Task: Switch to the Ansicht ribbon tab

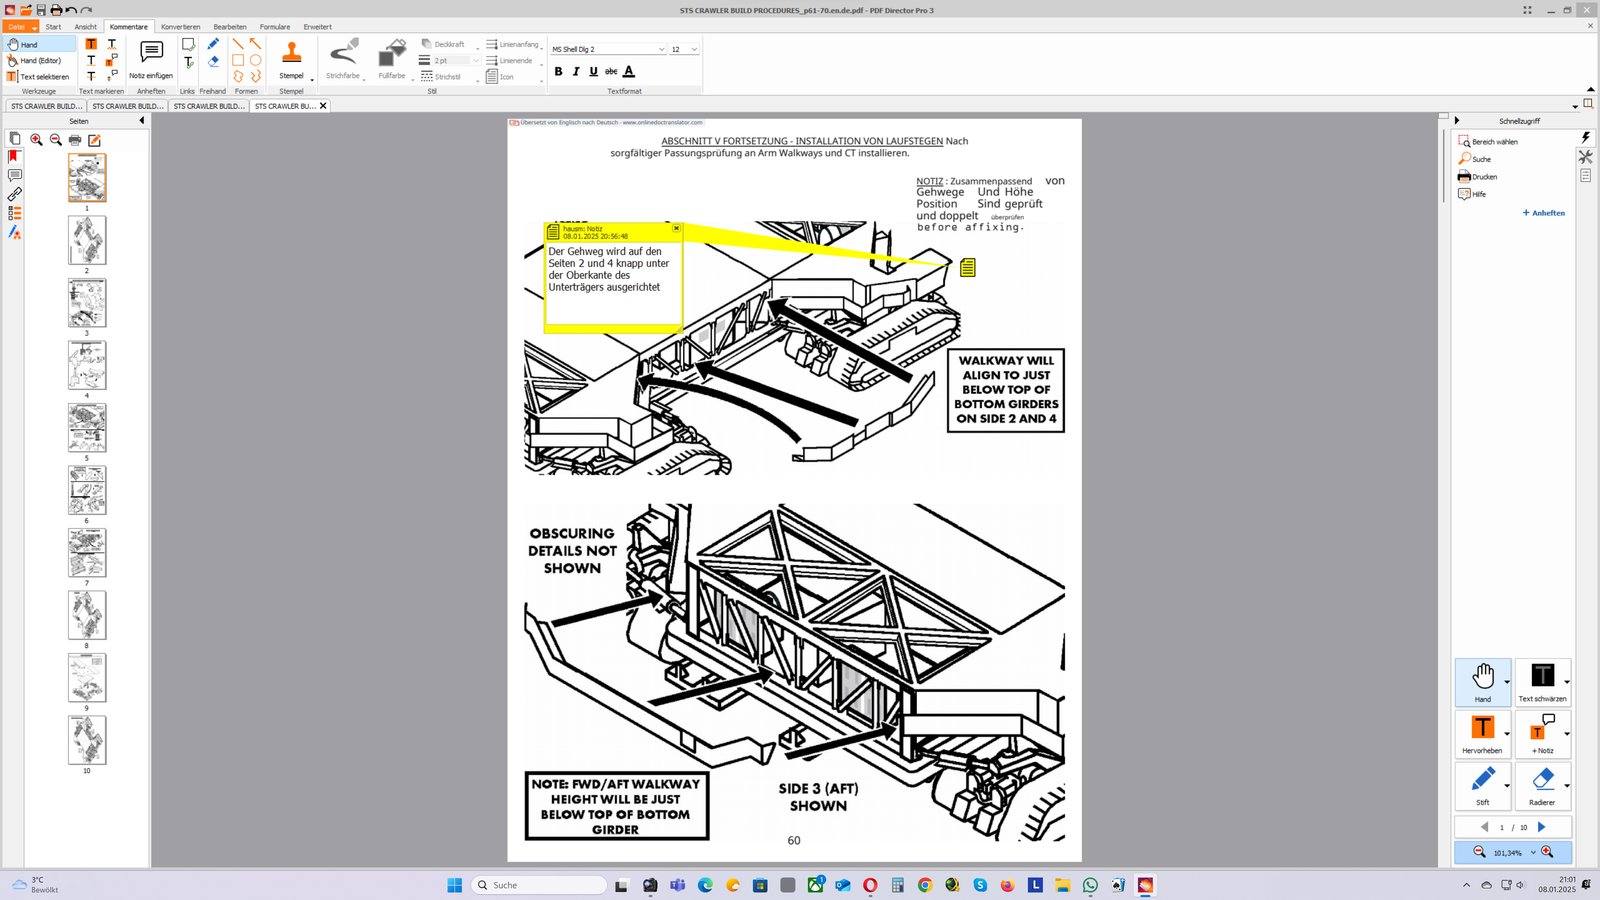Action: click(x=86, y=27)
